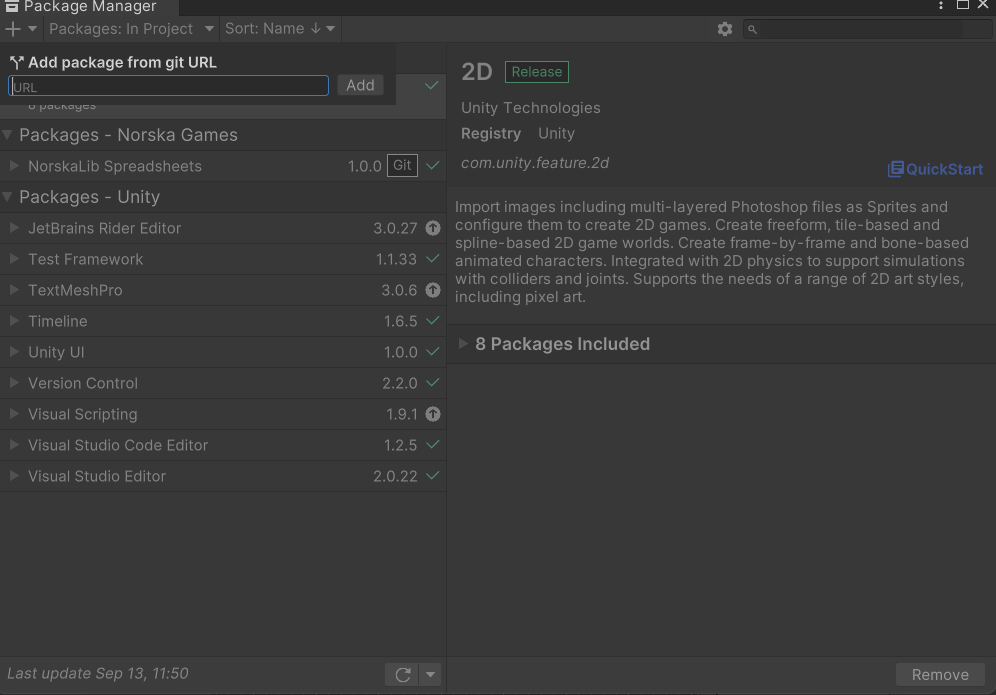Expand the JetBrains Rider Editor row

tap(14, 227)
